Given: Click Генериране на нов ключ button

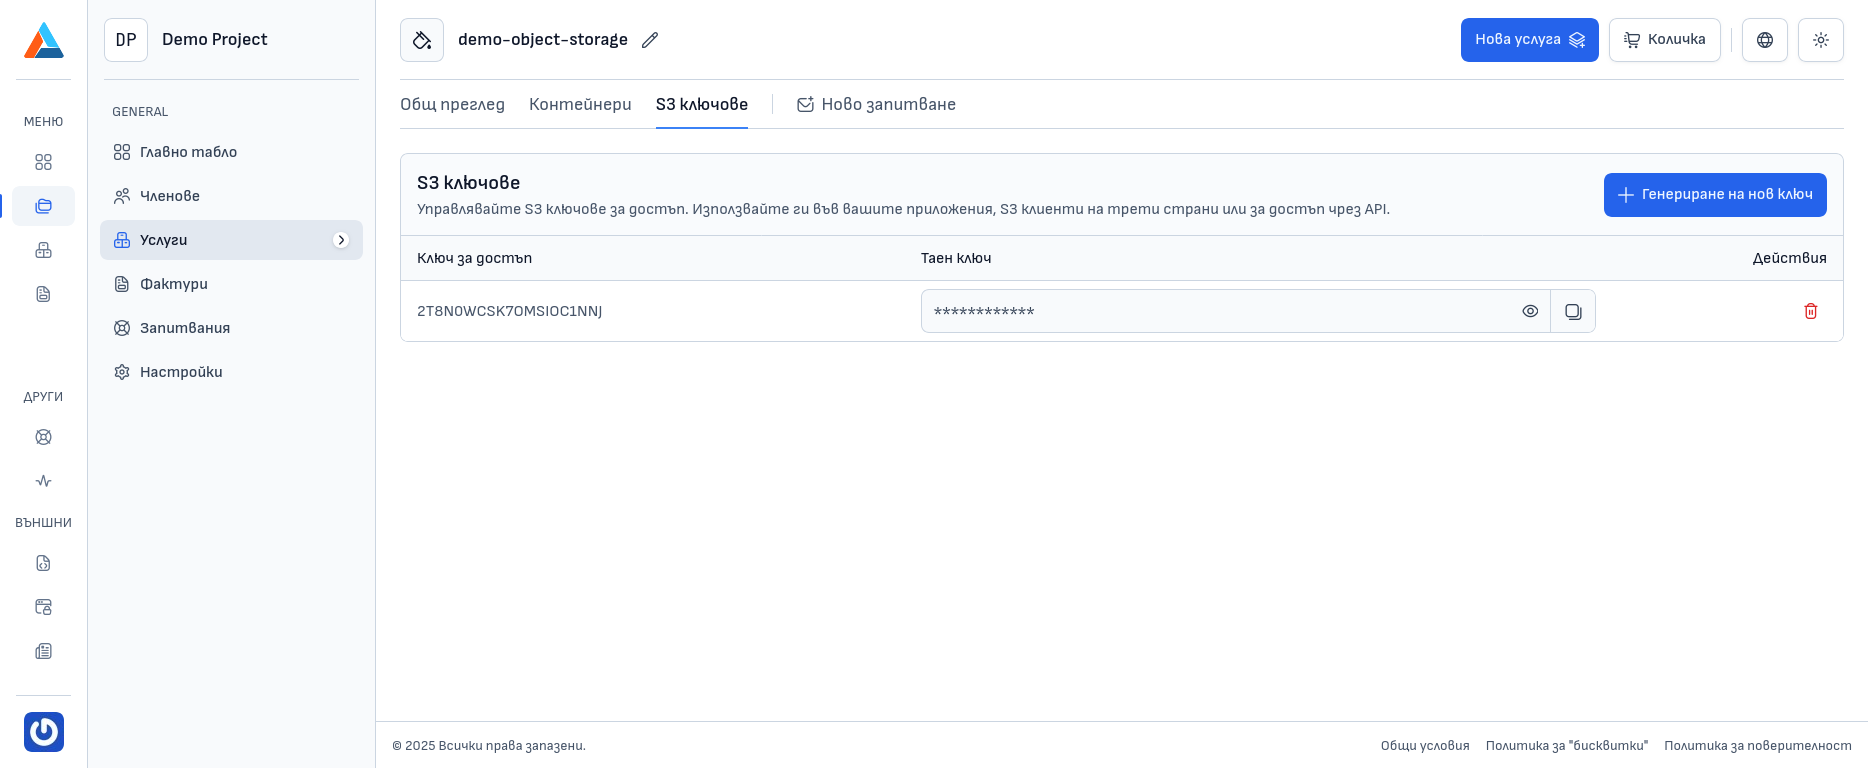Looking at the screenshot, I should click(x=1714, y=195).
